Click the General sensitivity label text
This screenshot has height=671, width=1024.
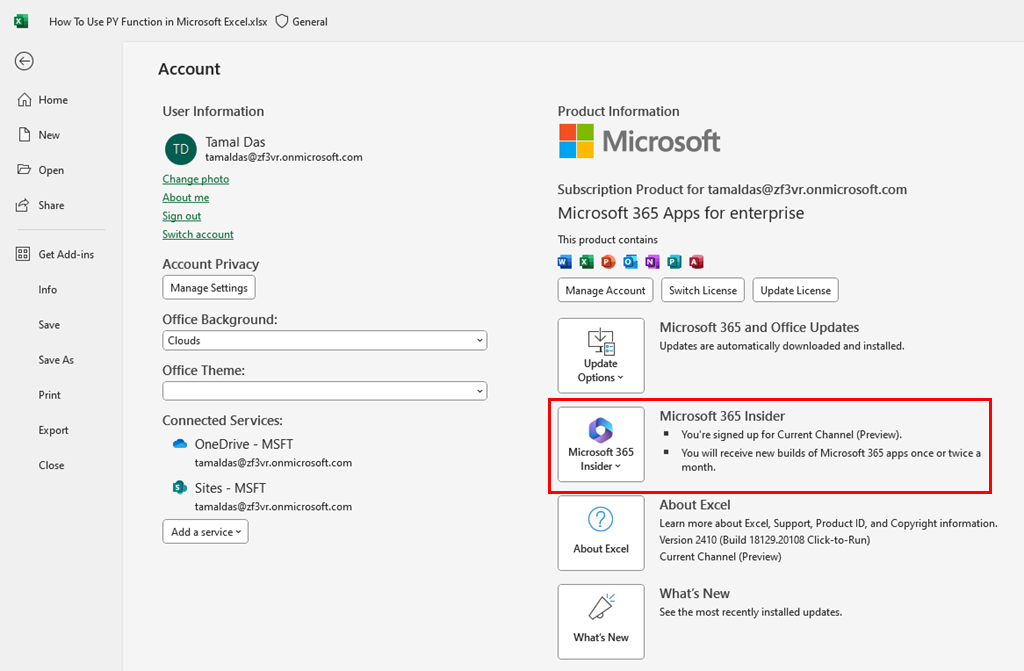(x=310, y=22)
